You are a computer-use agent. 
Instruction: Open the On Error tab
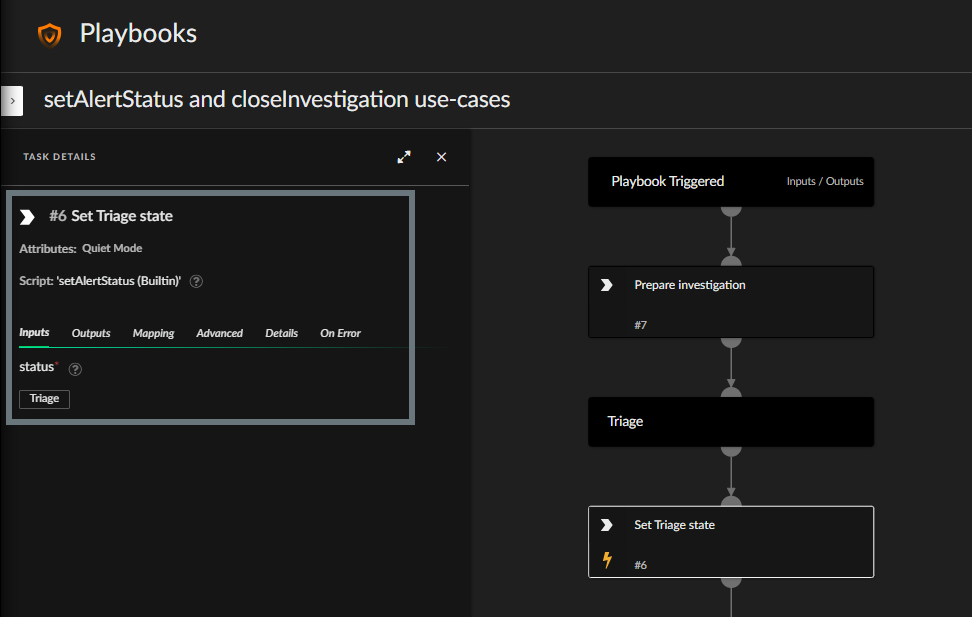click(x=340, y=333)
